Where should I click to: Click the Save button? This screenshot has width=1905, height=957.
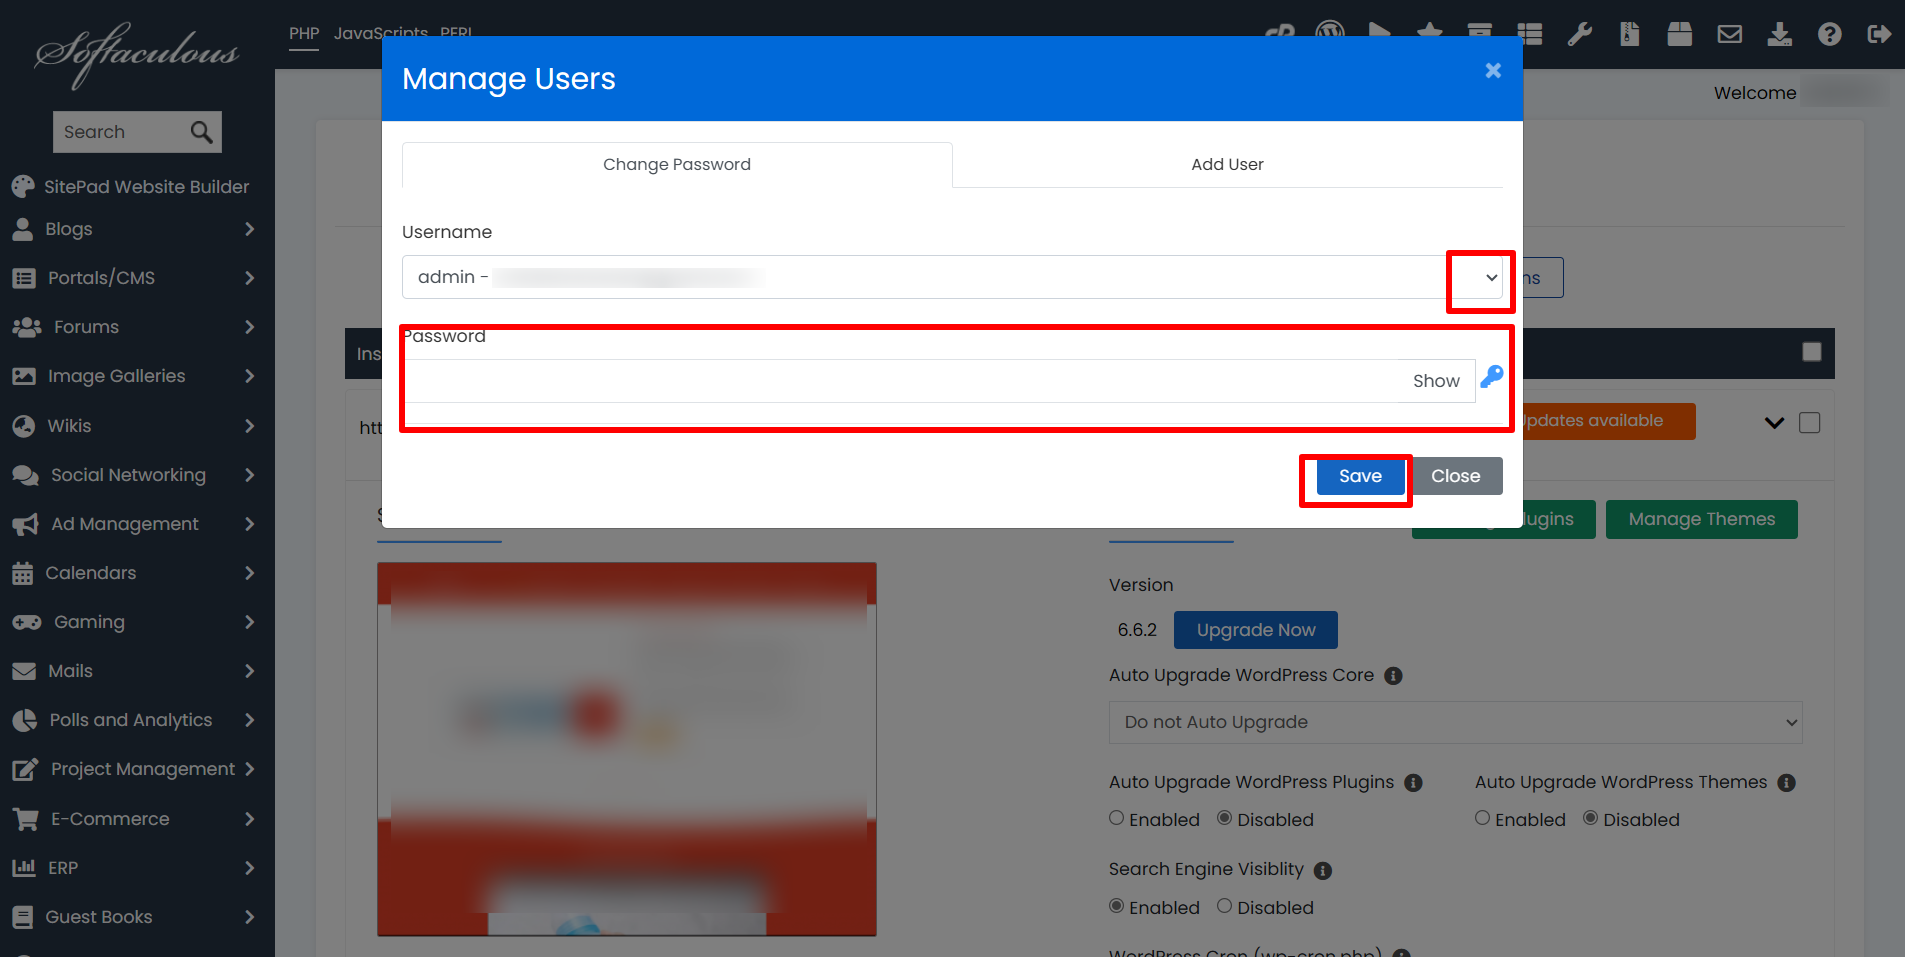click(x=1360, y=476)
